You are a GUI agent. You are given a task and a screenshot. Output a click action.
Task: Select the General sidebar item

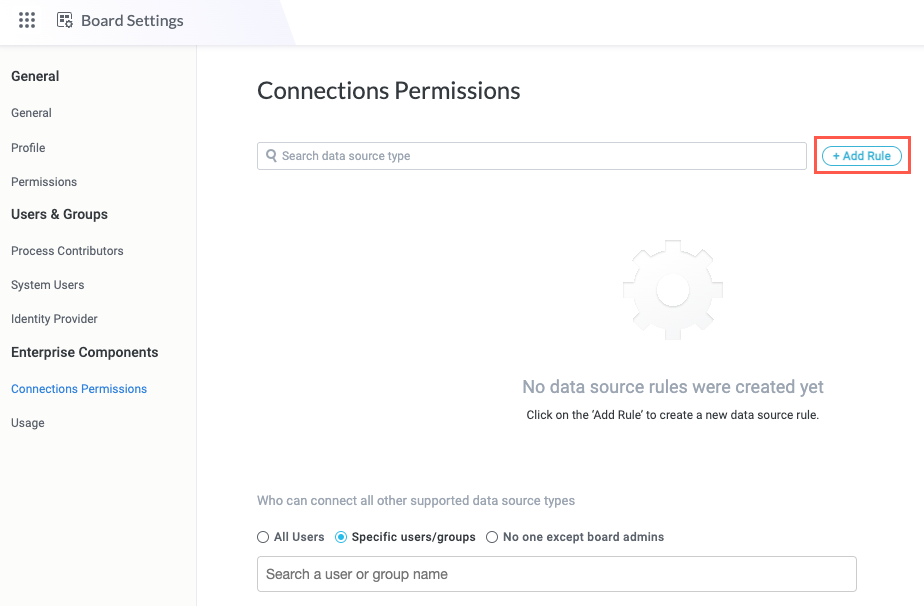click(x=30, y=112)
